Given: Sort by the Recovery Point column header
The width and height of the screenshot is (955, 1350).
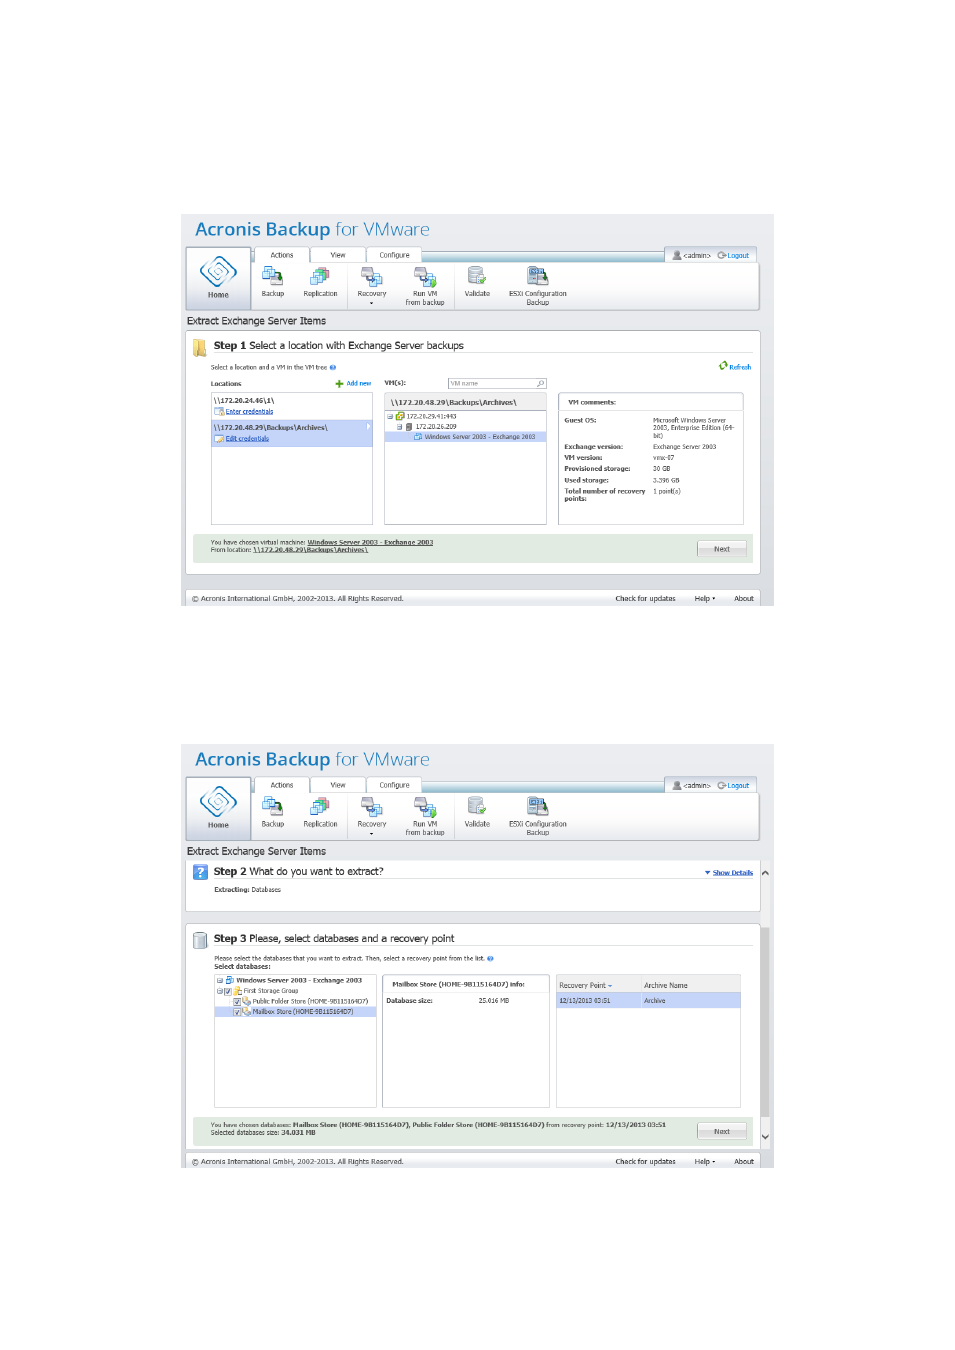Looking at the screenshot, I should pos(598,986).
